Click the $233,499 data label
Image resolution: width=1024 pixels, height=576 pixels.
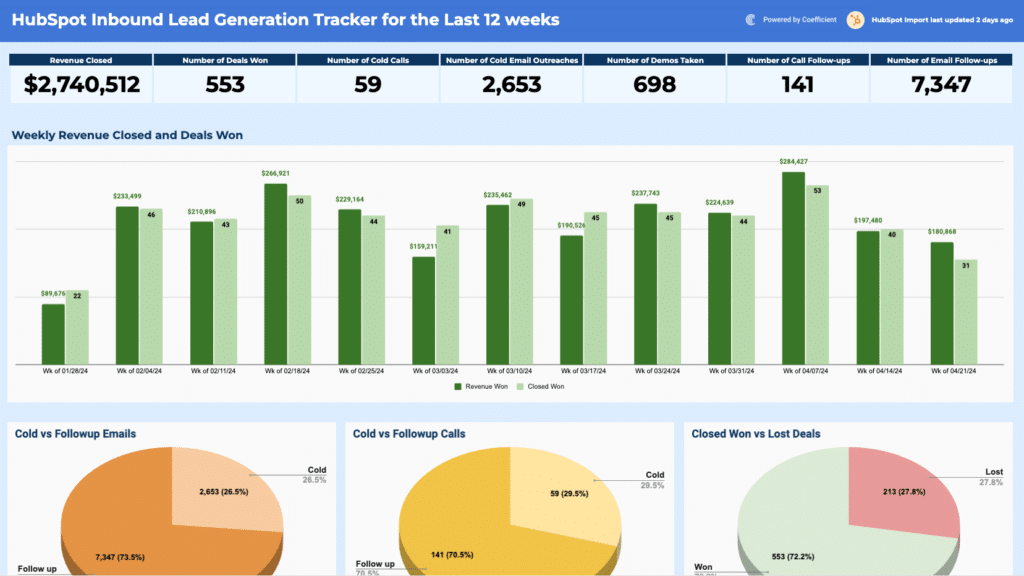tap(127, 196)
